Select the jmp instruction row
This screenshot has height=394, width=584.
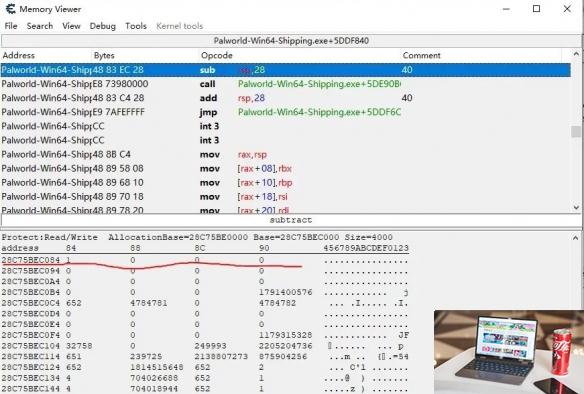pyautogui.click(x=286, y=112)
